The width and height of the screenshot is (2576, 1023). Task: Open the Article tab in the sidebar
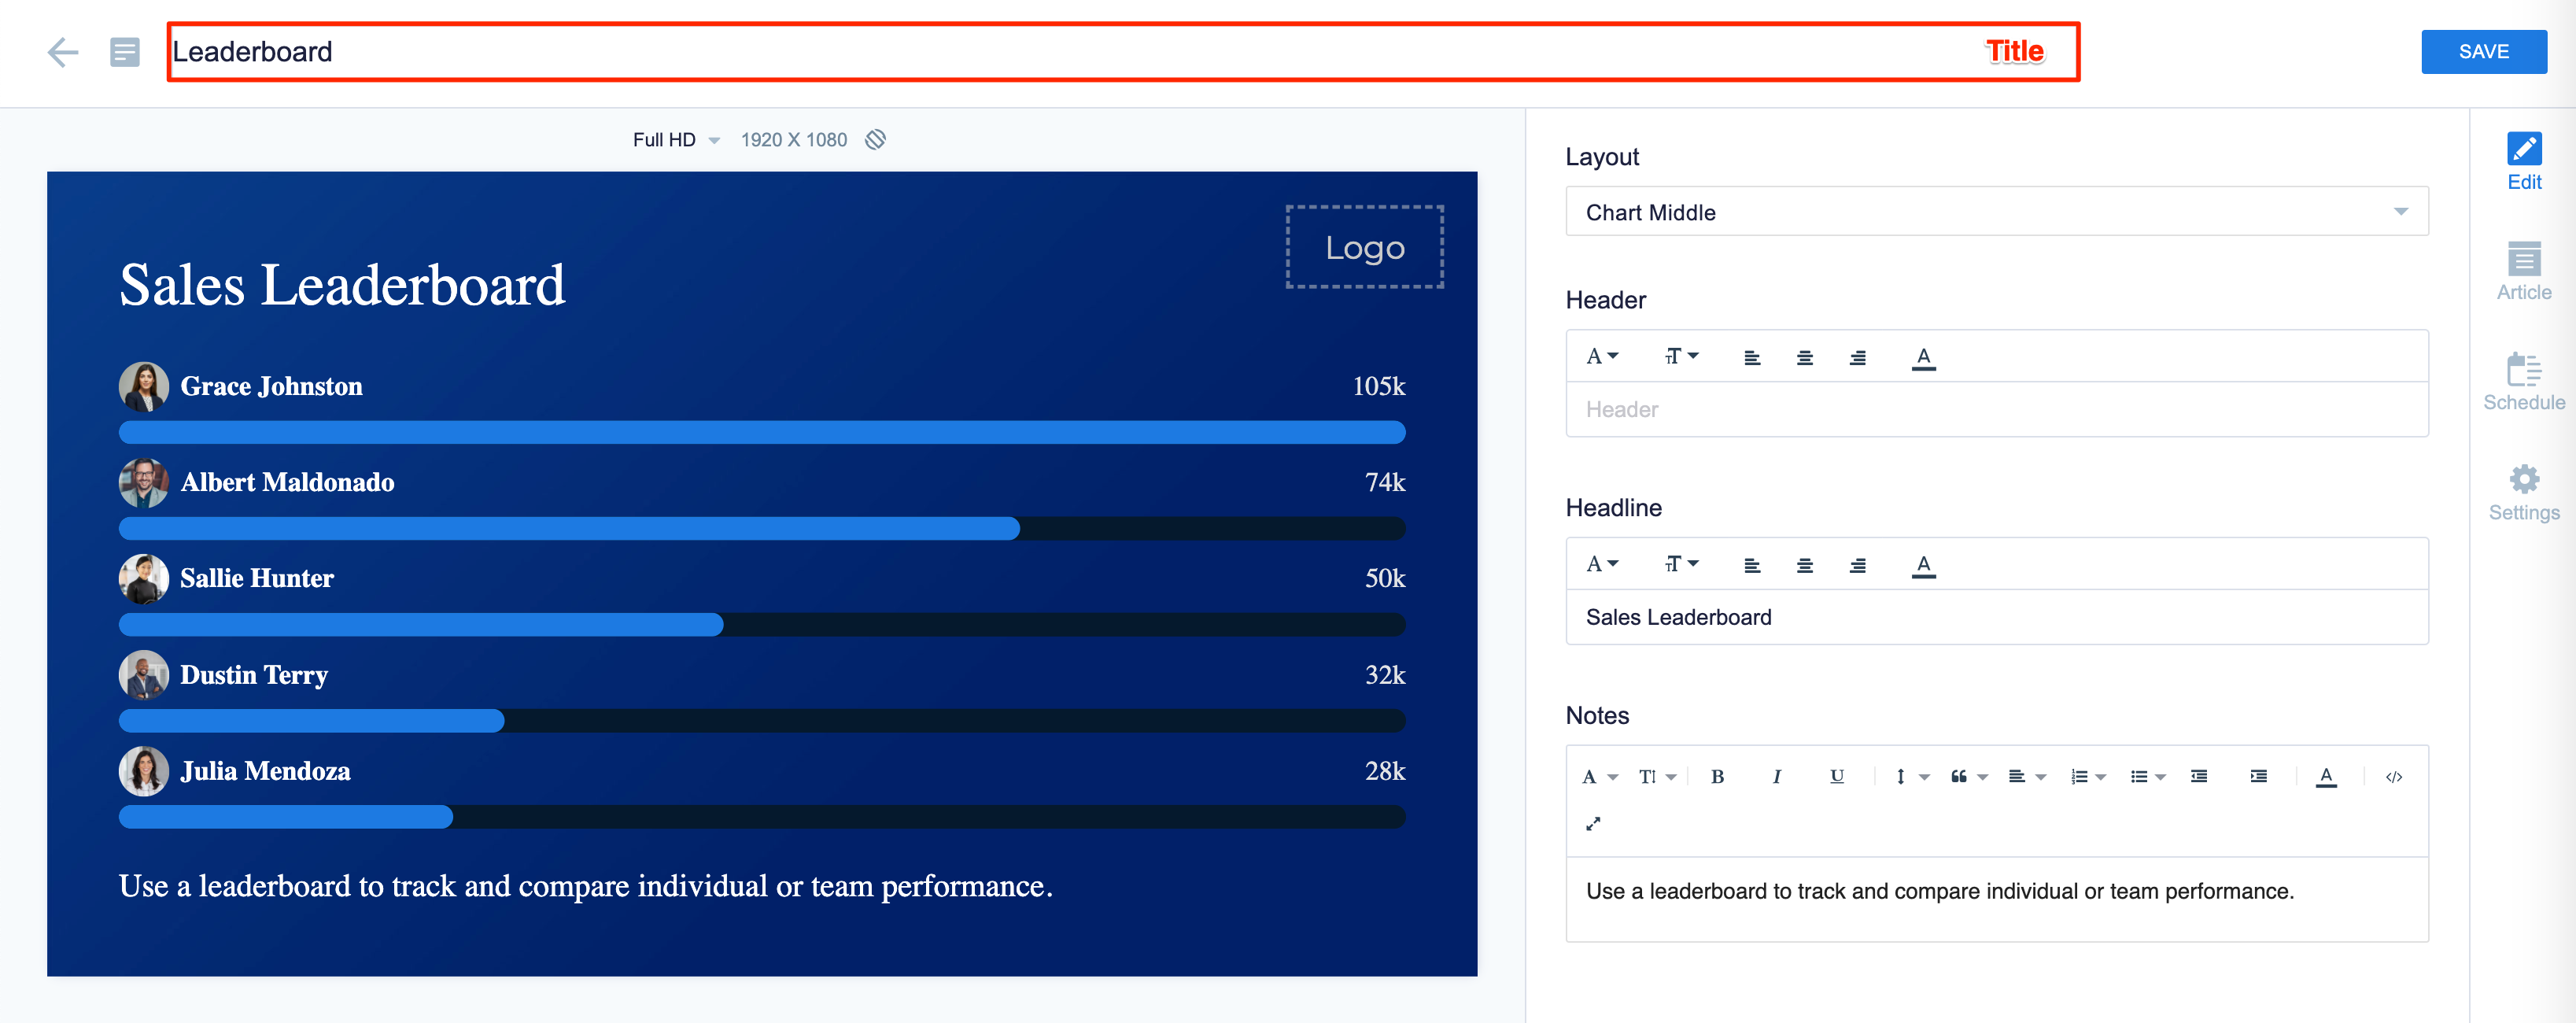point(2523,271)
